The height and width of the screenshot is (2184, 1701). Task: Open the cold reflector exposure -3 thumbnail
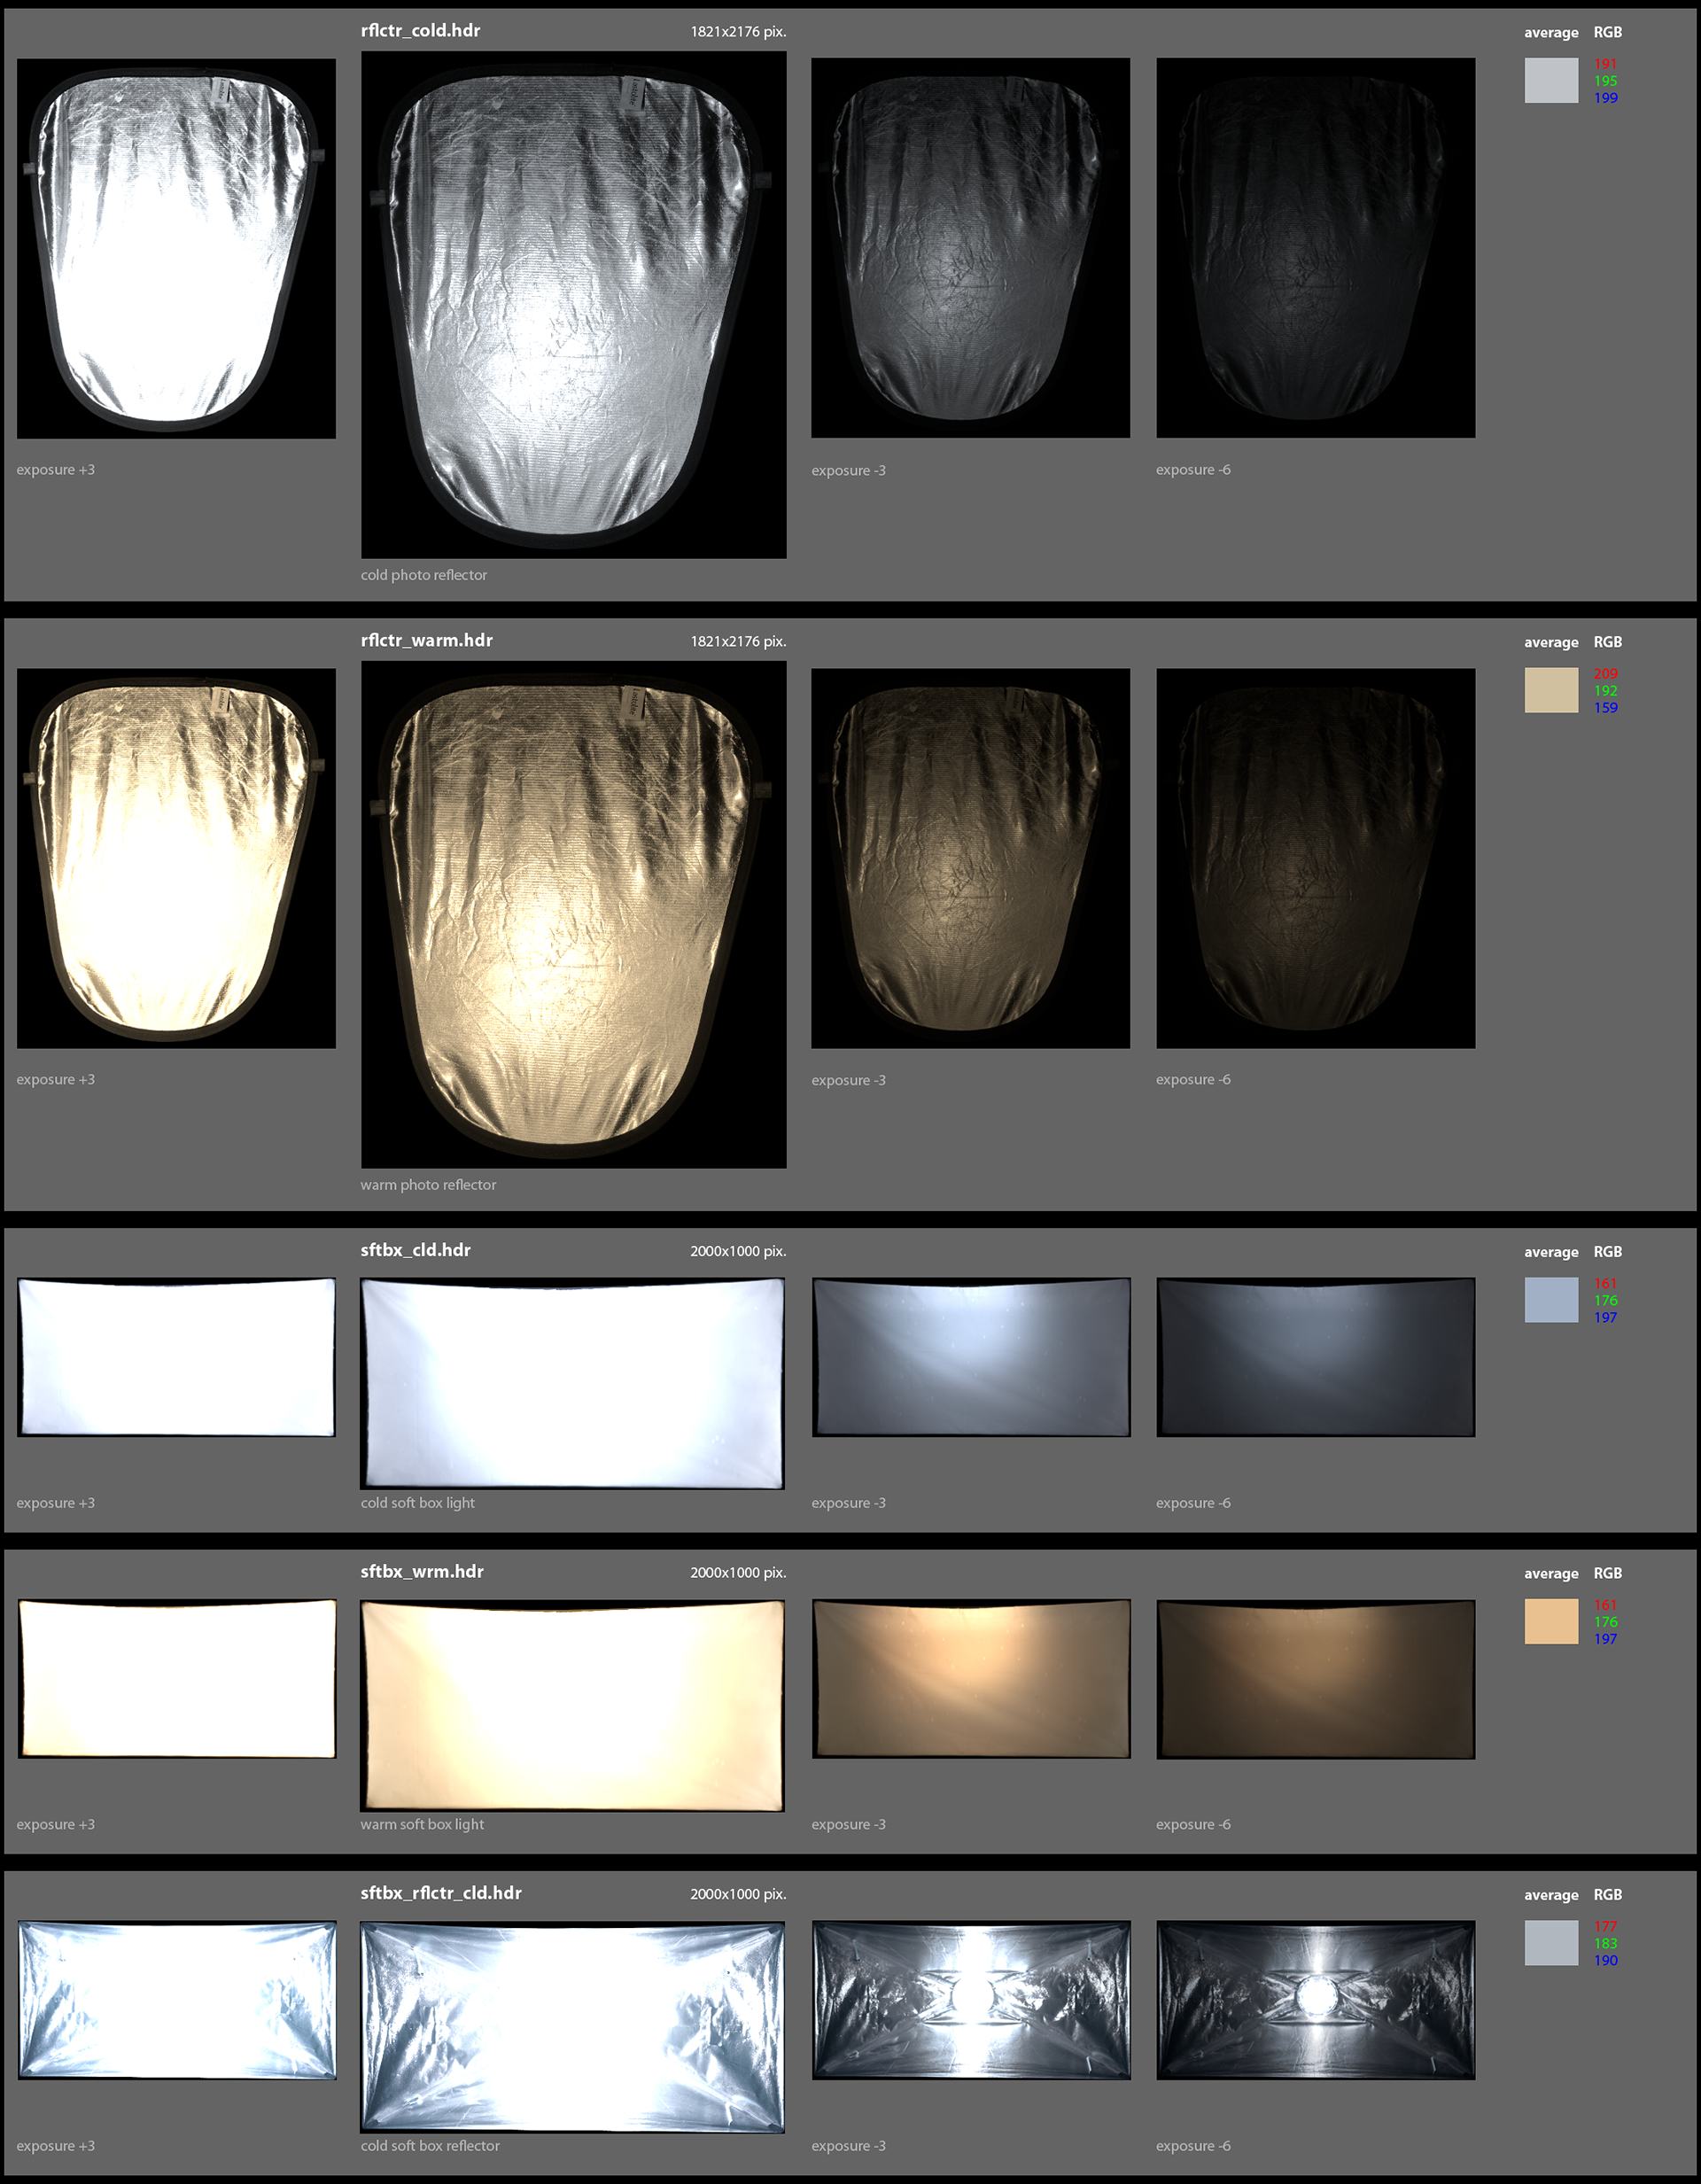pyautogui.click(x=970, y=248)
